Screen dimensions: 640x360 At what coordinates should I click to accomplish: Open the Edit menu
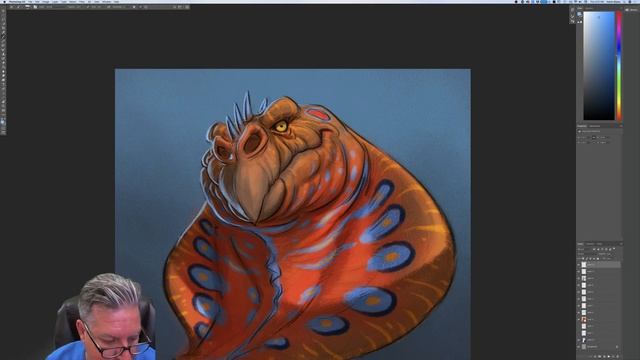pos(37,2)
